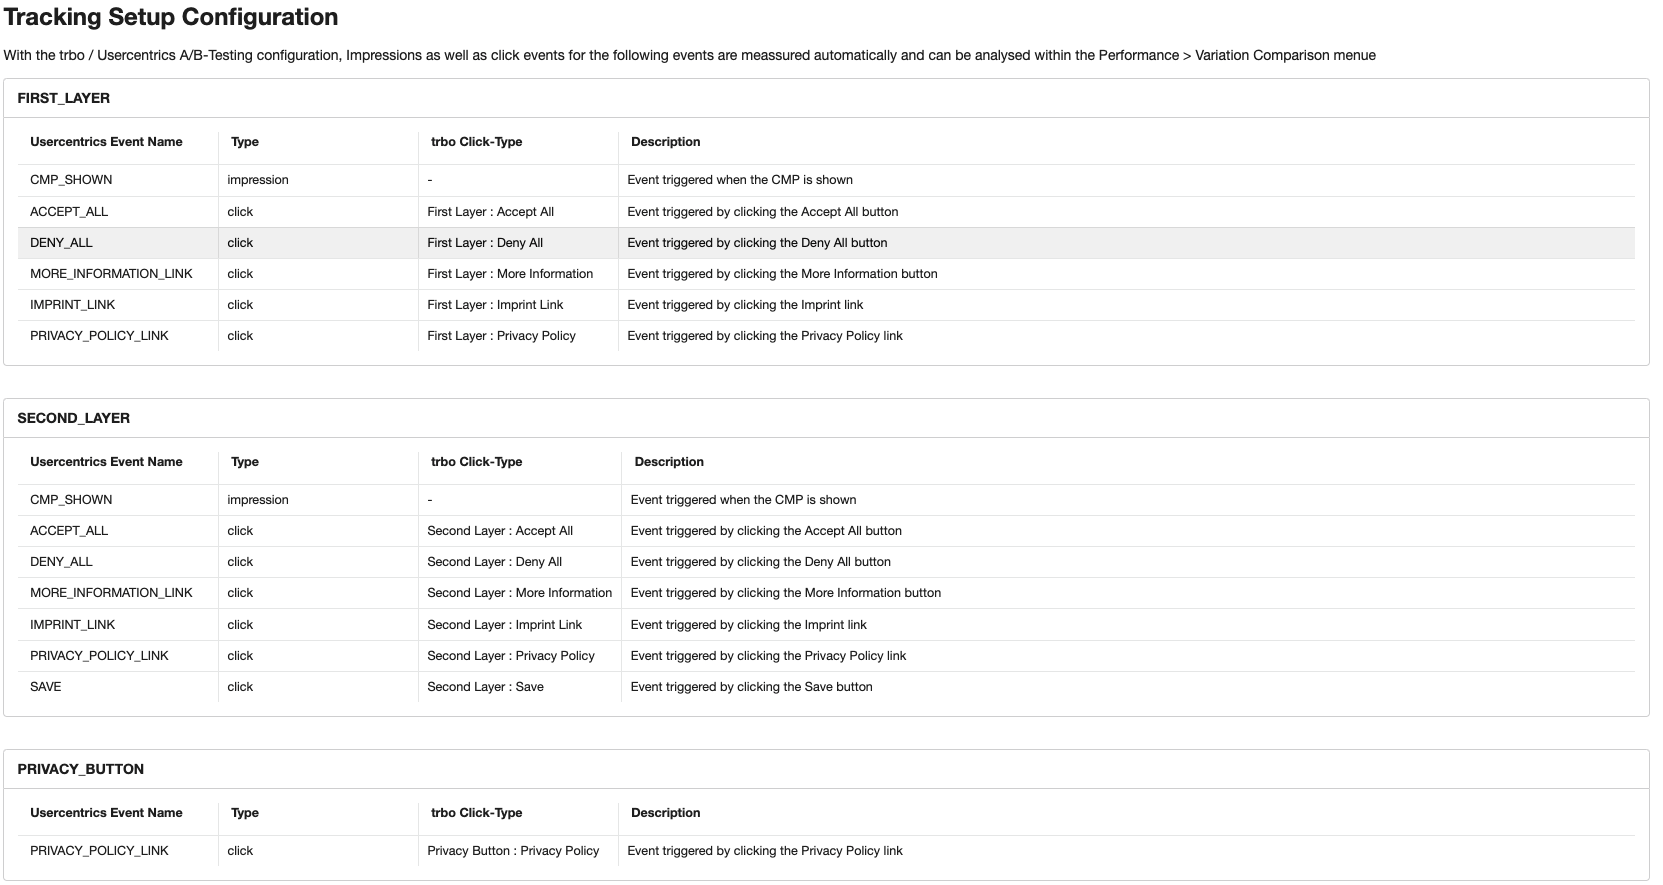Screen dimensions: 1663x885
Task: Click 'Usercentrics Event Name' header in FIRST_LAYER table
Action: pos(106,142)
